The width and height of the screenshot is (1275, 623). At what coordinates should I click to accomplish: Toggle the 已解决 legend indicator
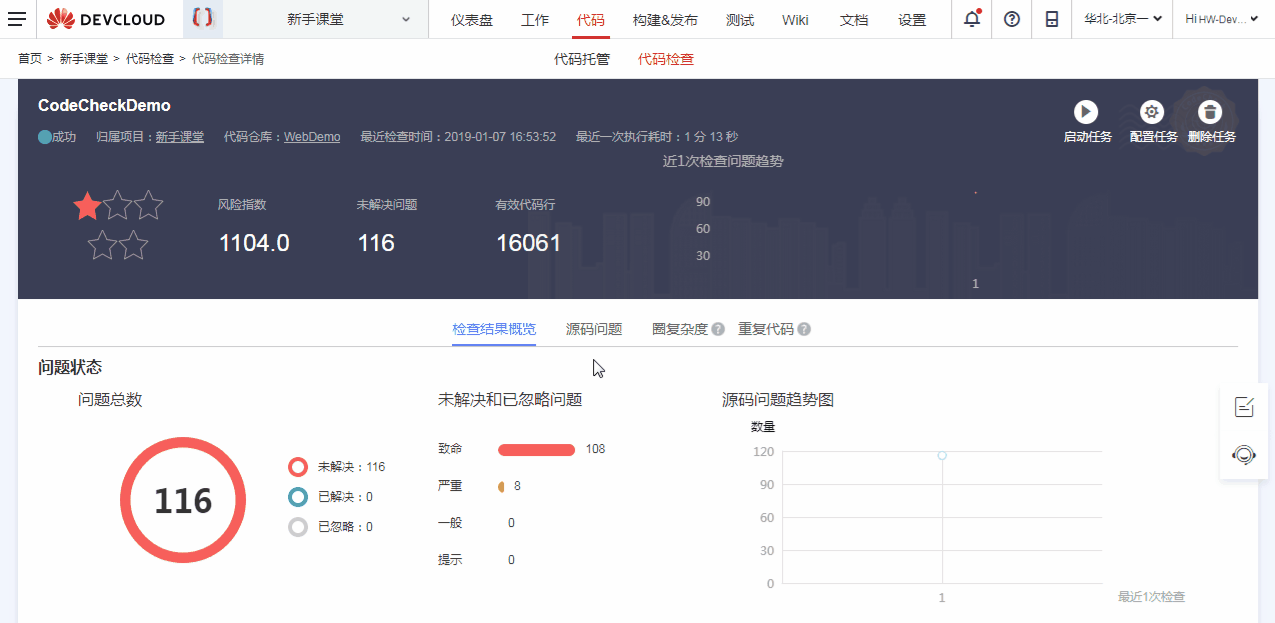coord(297,496)
